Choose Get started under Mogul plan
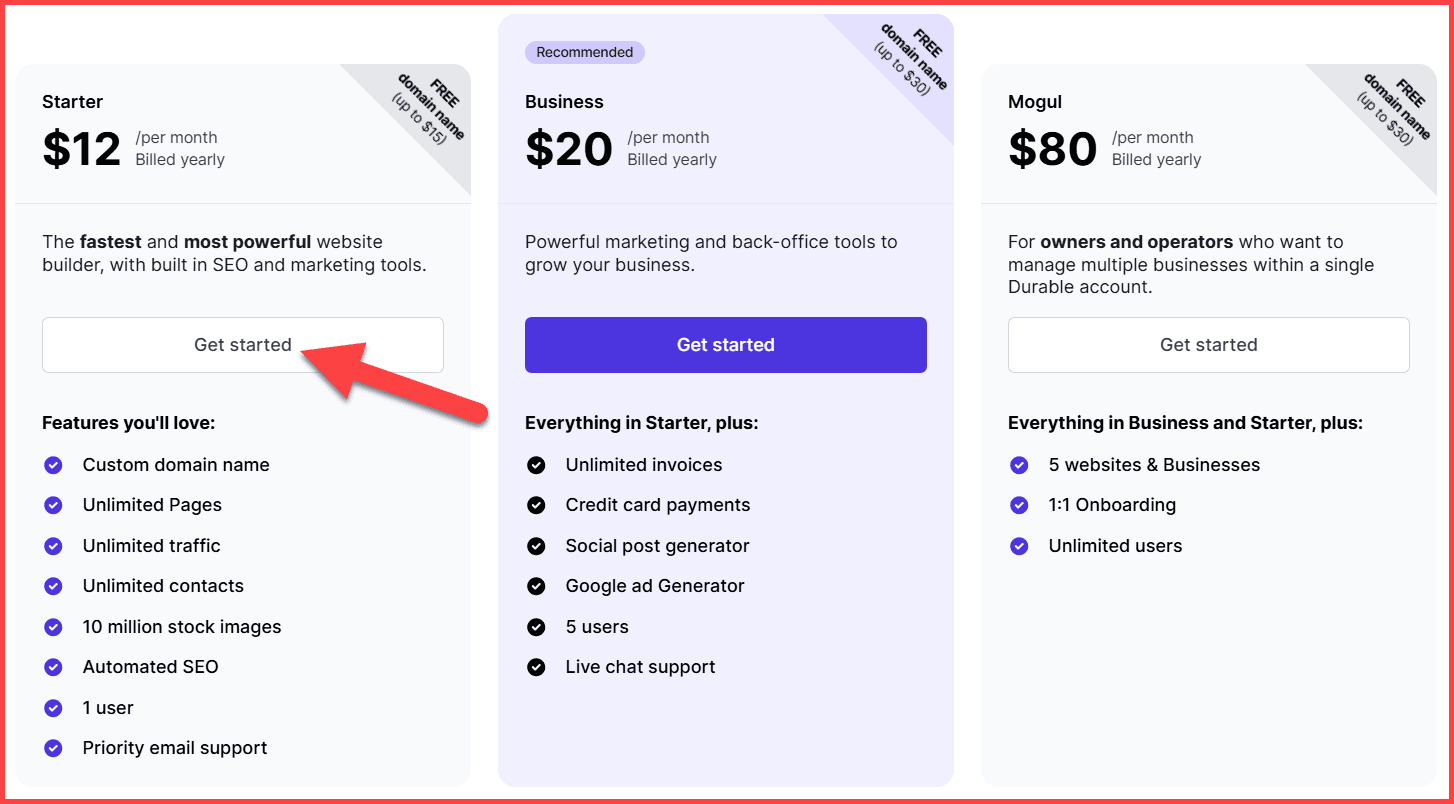1454x804 pixels. click(x=1208, y=345)
